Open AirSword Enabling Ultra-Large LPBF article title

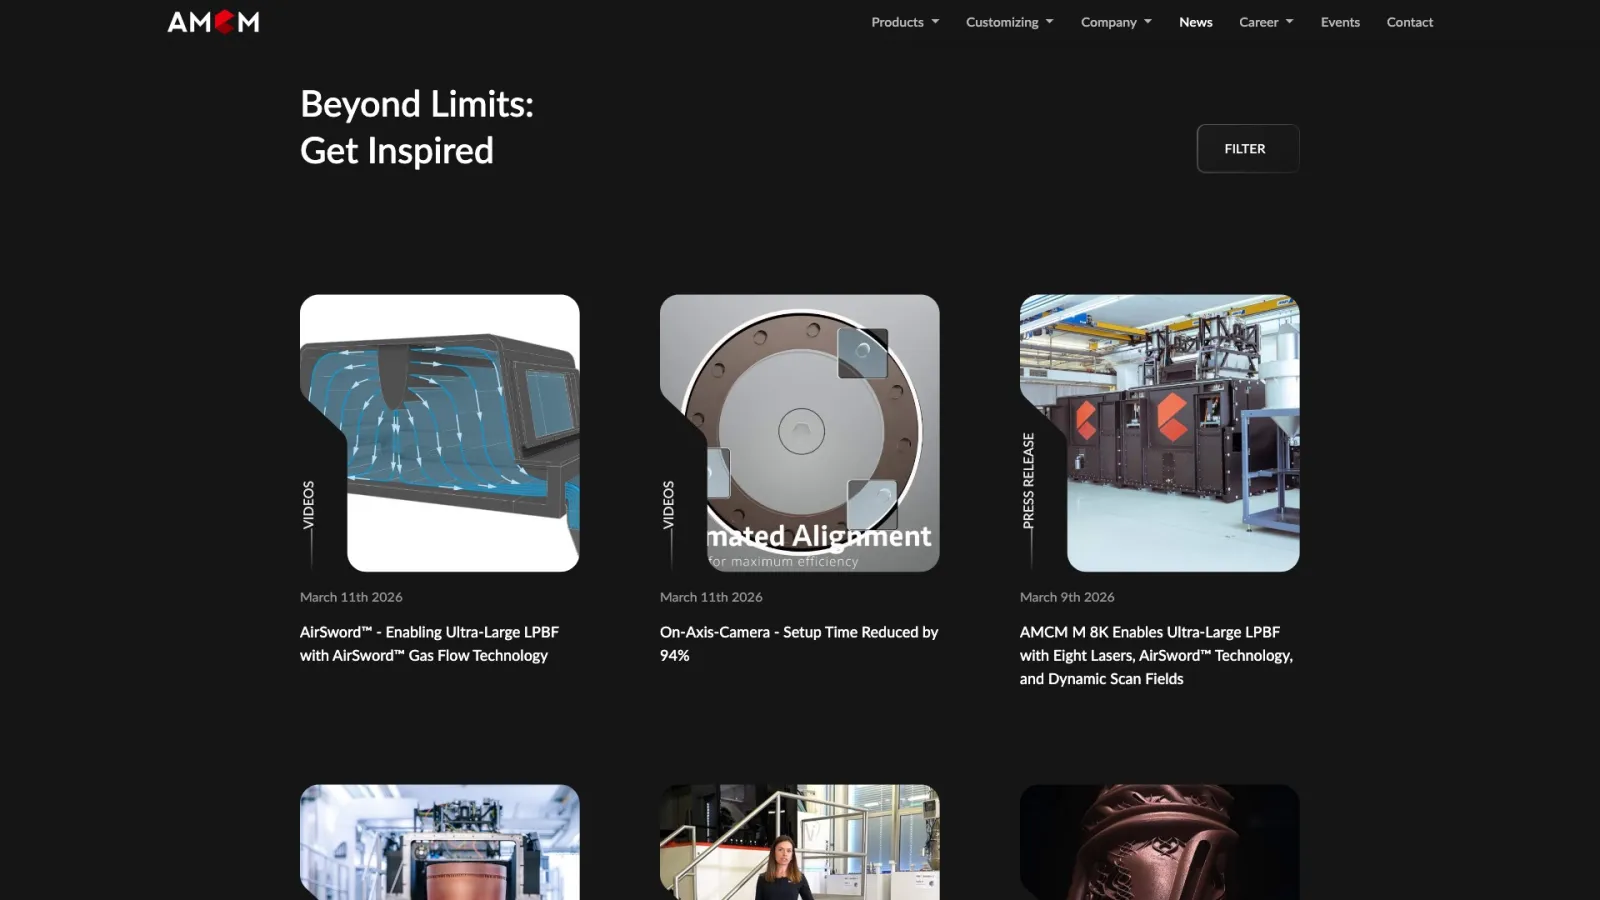(429, 644)
